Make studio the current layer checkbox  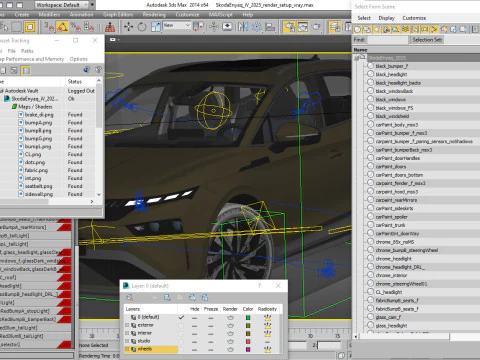click(x=181, y=341)
